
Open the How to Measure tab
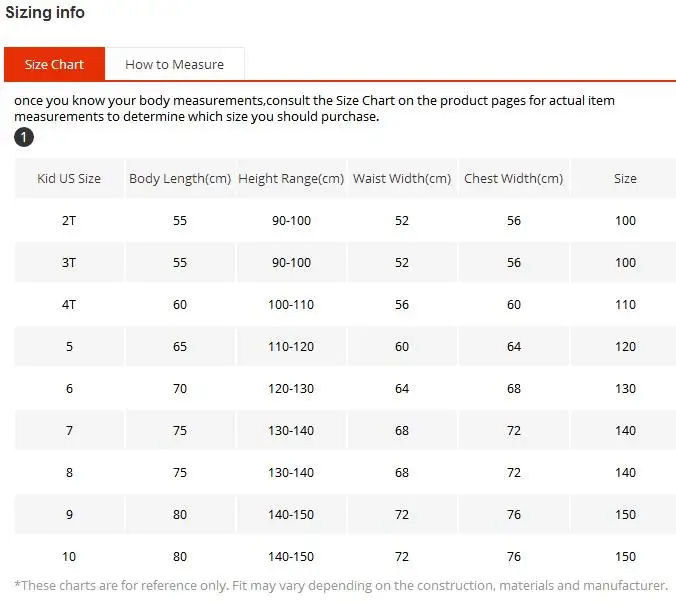coord(174,64)
